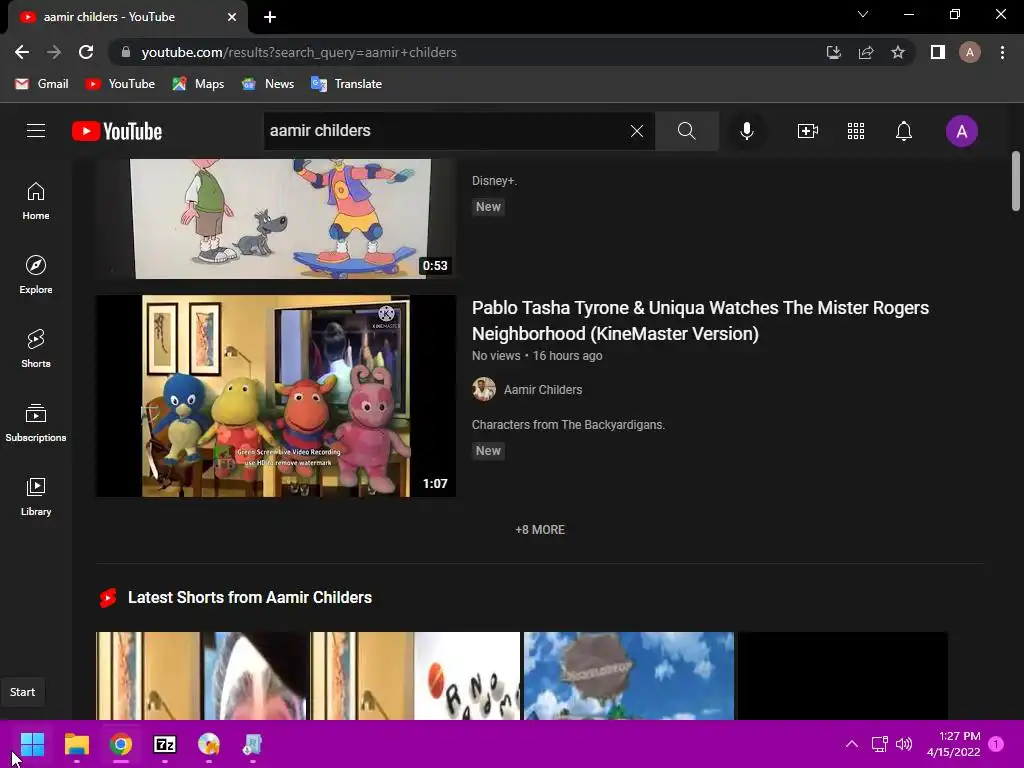The height and width of the screenshot is (768, 1024).
Task: Click the Windows Start button
Action: 32,744
